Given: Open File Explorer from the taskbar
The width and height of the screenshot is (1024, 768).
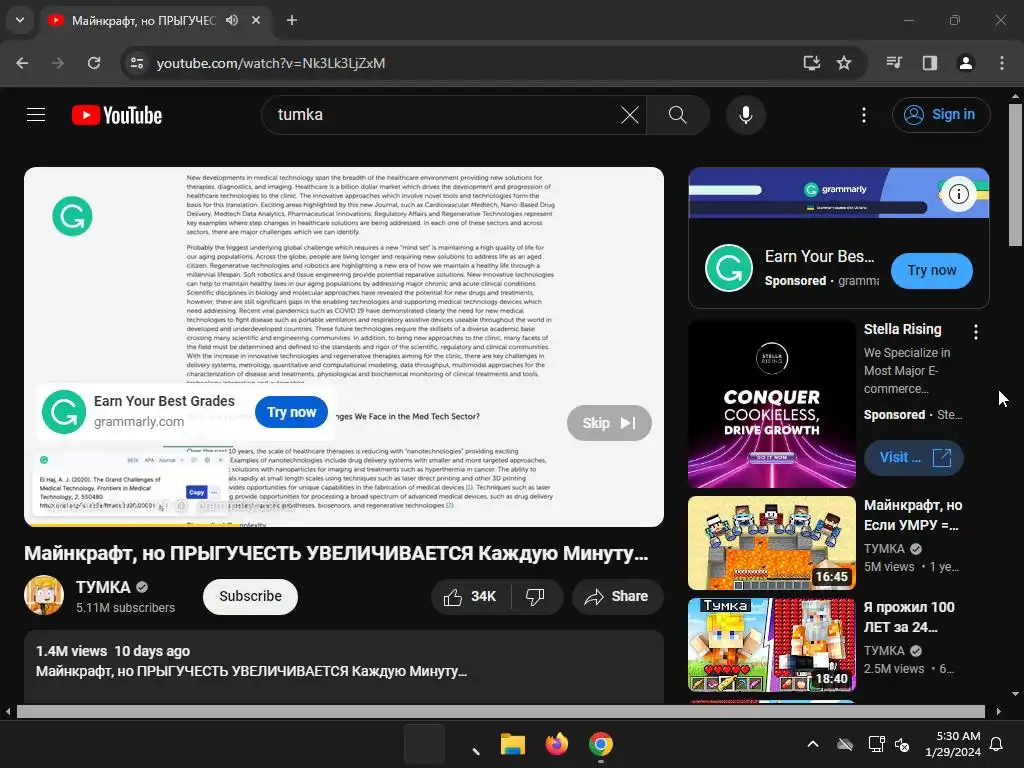Looking at the screenshot, I should coord(513,744).
